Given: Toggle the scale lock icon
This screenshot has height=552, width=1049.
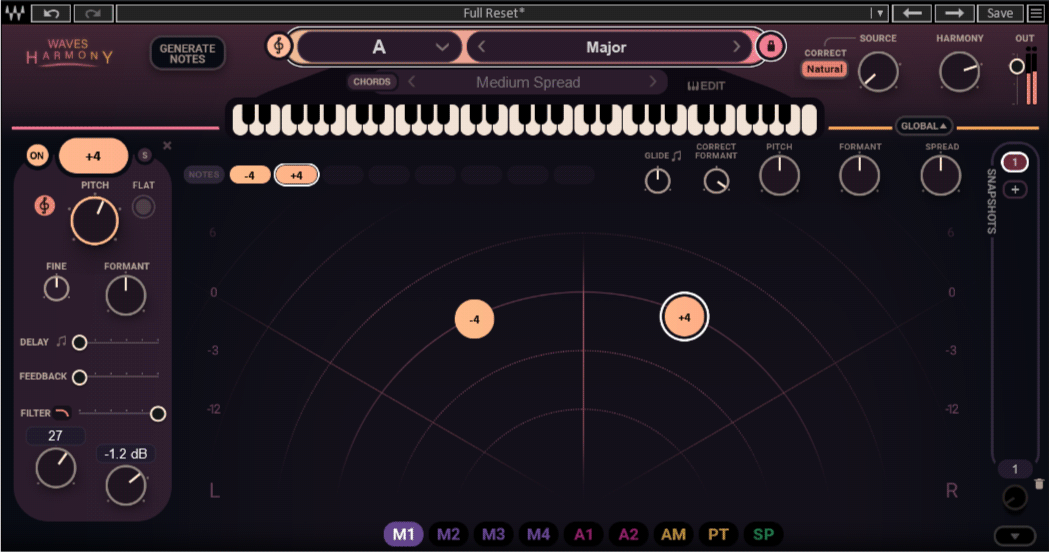Looking at the screenshot, I should [771, 47].
